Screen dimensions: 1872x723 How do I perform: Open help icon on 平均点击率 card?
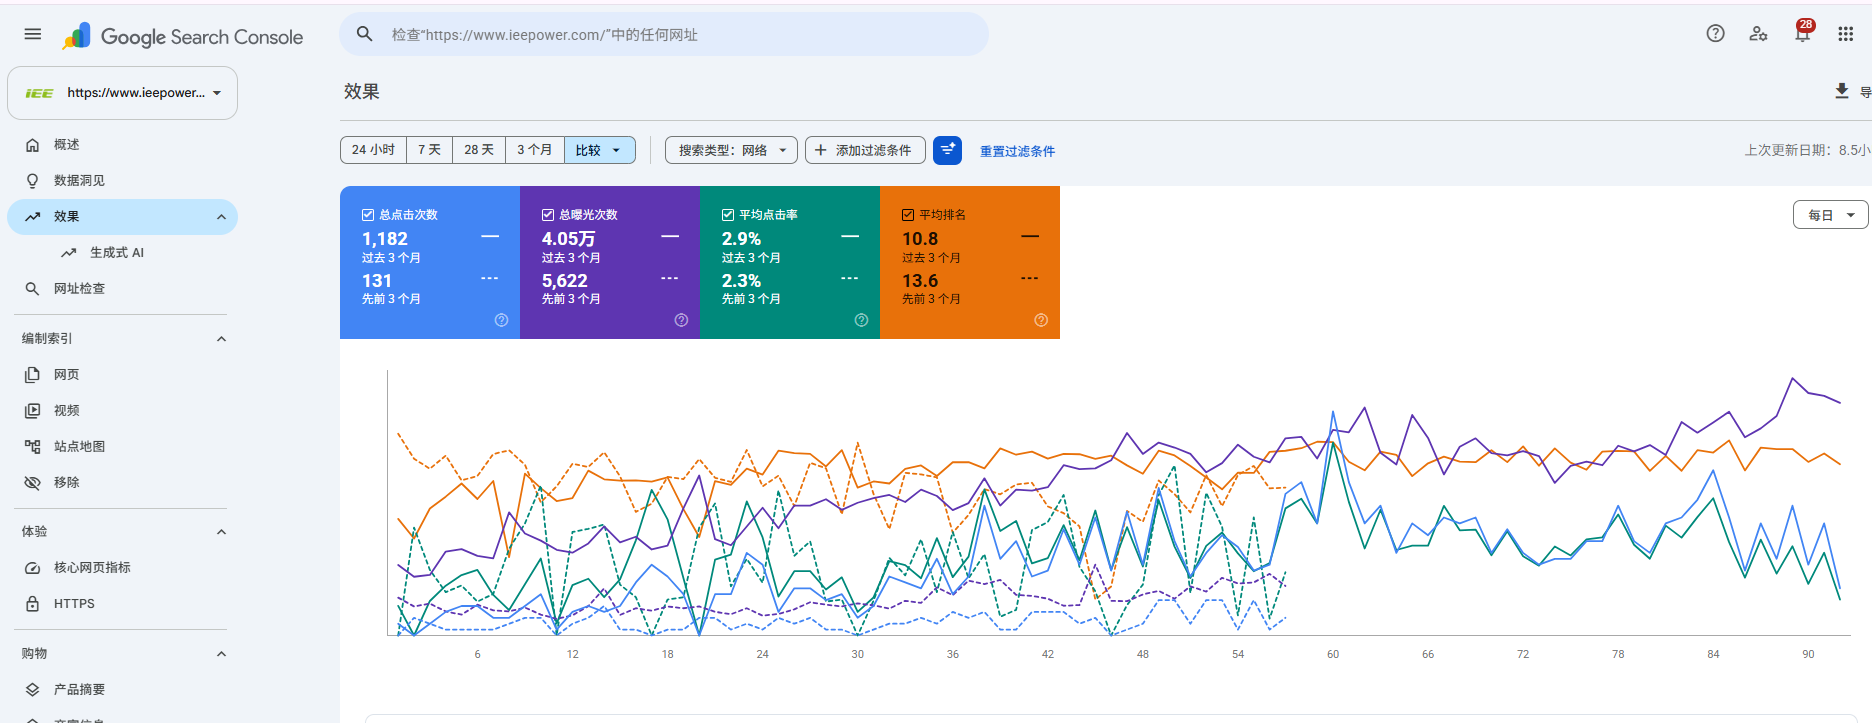(861, 320)
